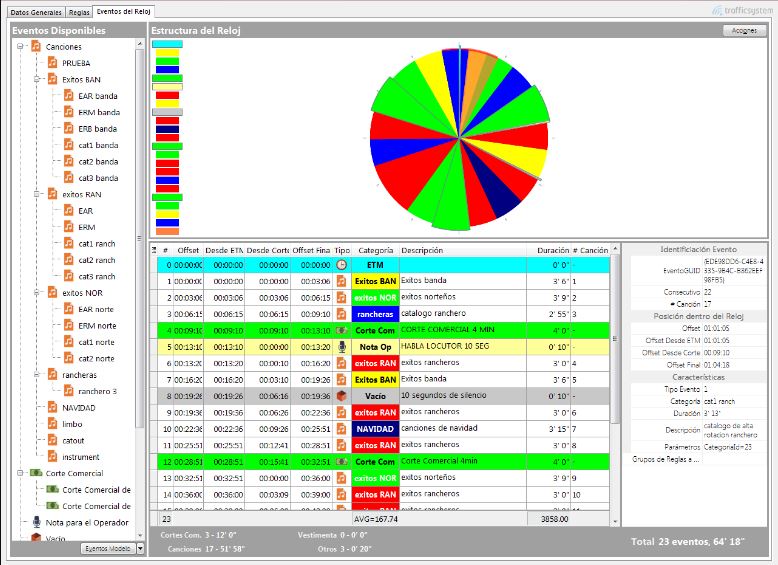The image size is (778, 565).
Task: Open the Reglas tab
Action: coord(80,10)
